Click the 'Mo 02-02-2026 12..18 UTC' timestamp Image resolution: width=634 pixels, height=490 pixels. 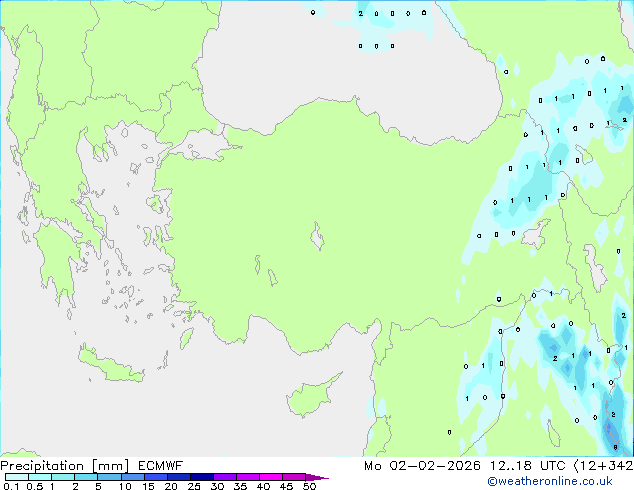(465, 466)
